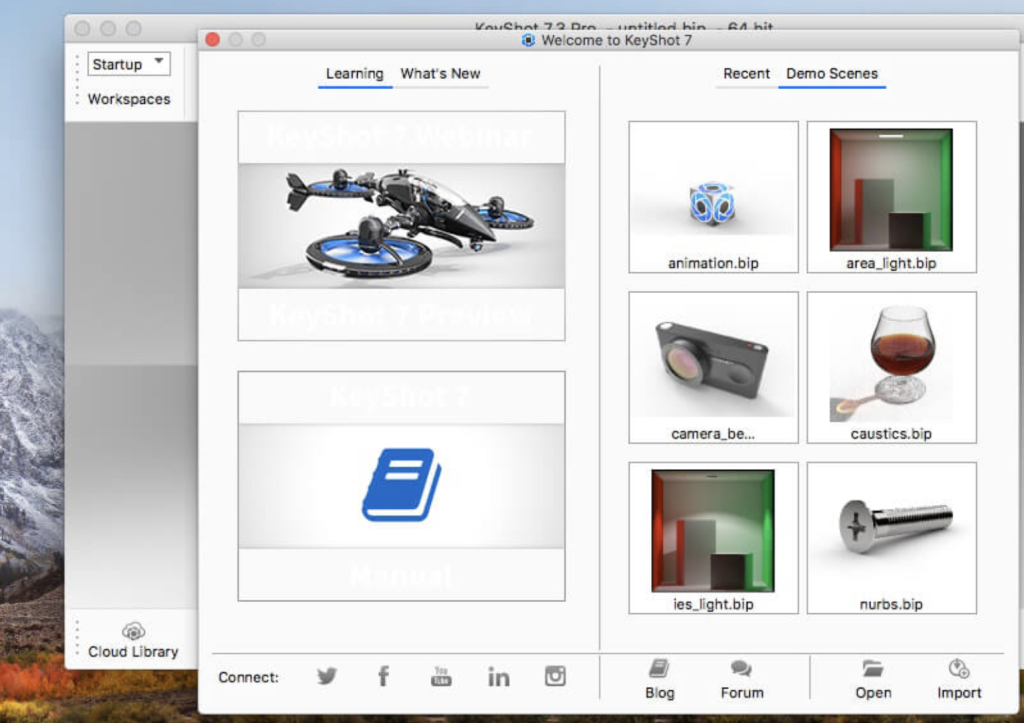Open the KeyShot 7 Webinar drone thumbnail
The image size is (1024, 723).
point(402,225)
